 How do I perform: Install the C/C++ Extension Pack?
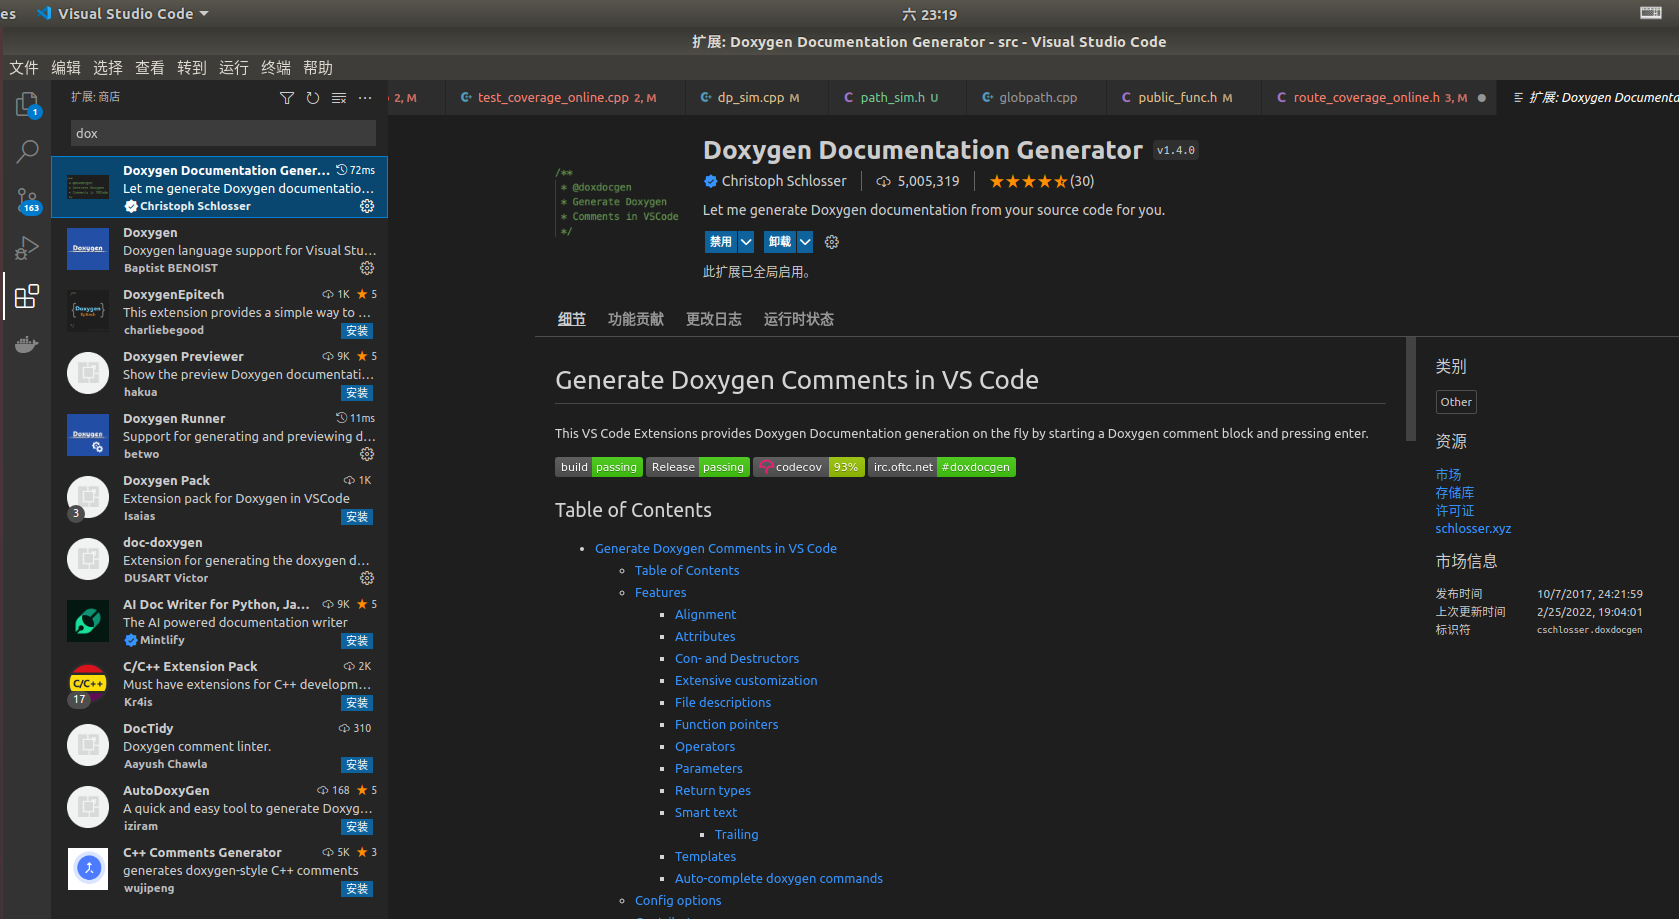357,703
